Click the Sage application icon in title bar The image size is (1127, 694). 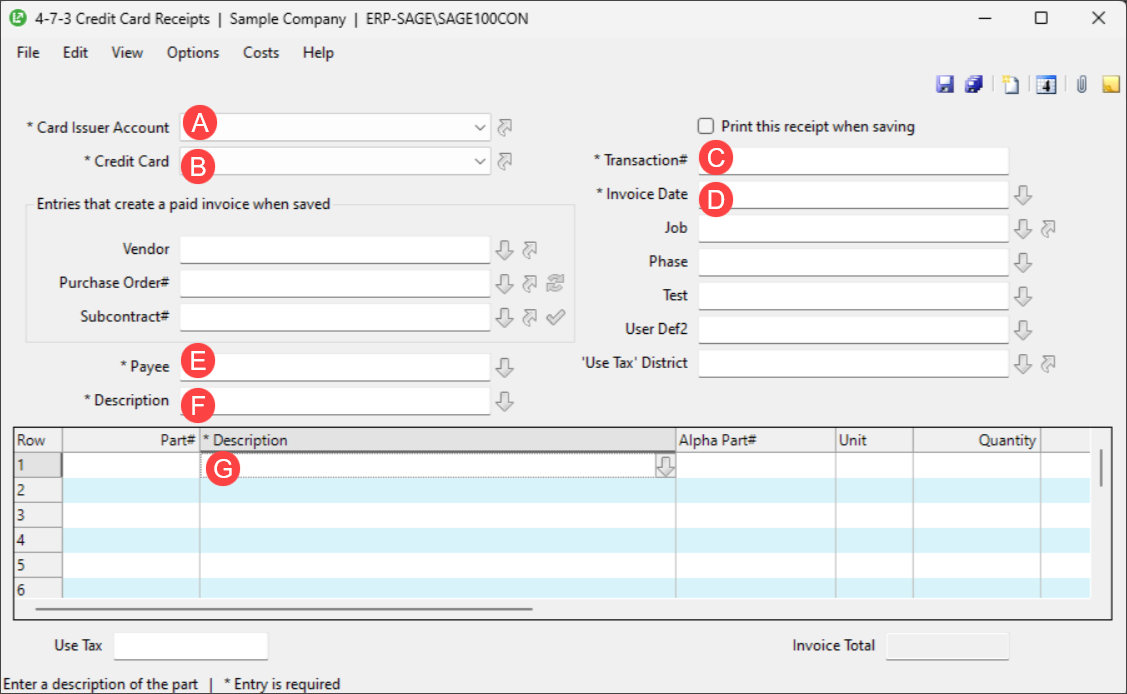[18, 18]
